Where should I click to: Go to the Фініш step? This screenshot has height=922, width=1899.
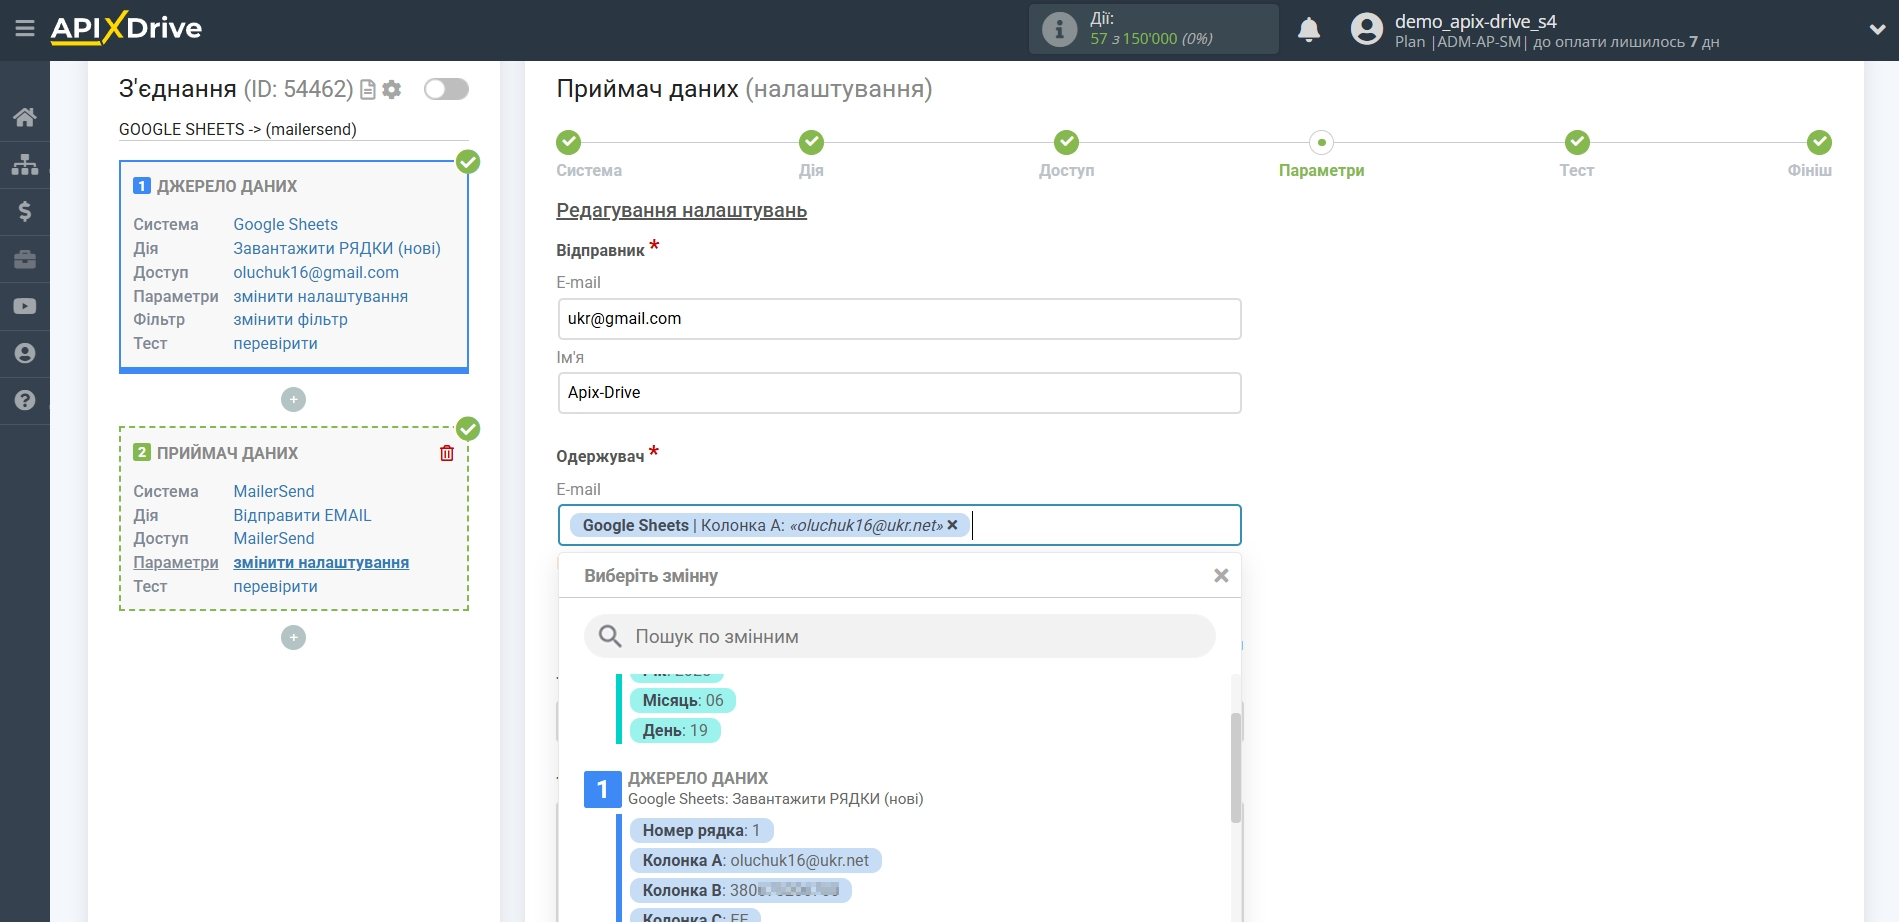click(x=1819, y=142)
